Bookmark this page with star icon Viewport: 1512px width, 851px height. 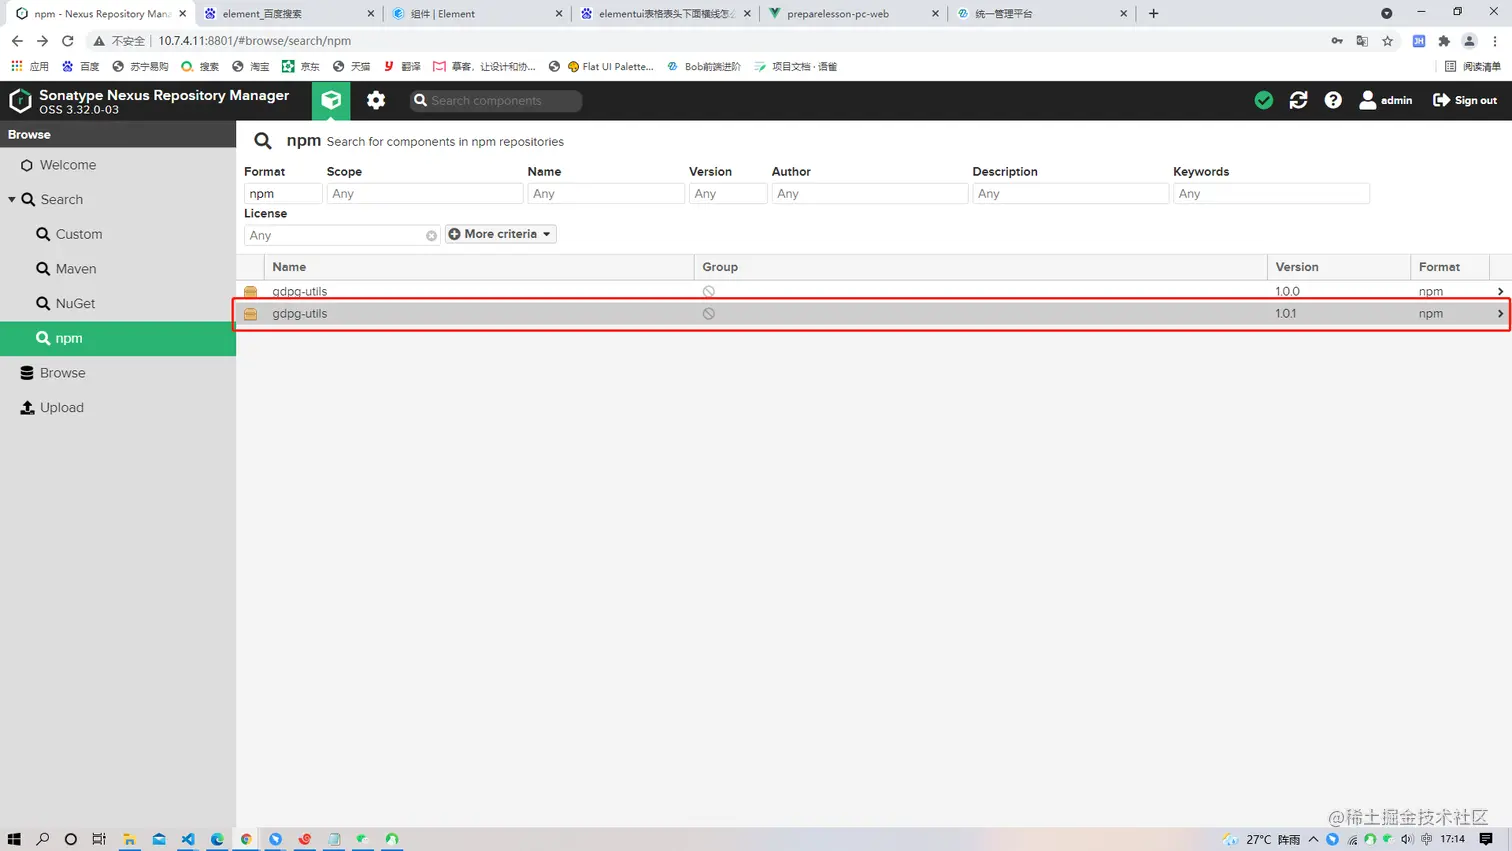(x=1387, y=41)
